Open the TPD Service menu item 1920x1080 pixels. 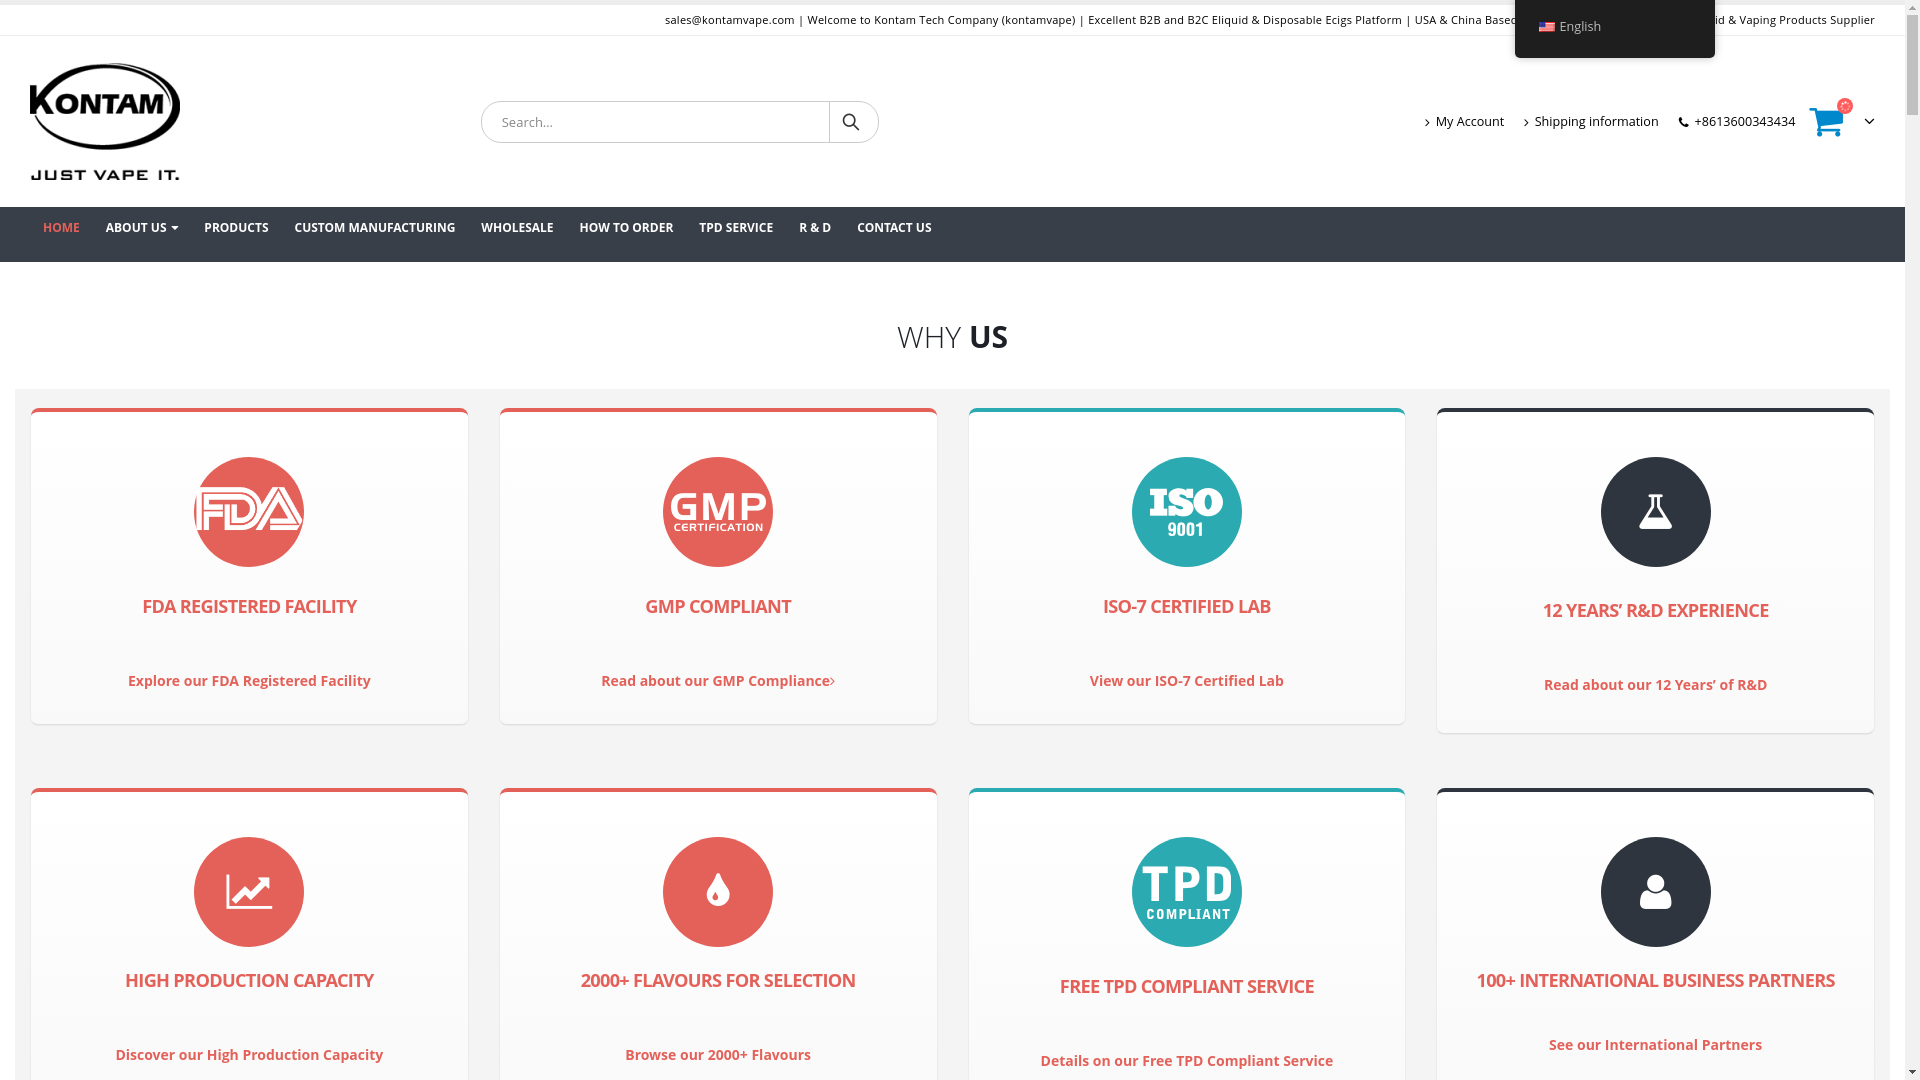click(736, 228)
